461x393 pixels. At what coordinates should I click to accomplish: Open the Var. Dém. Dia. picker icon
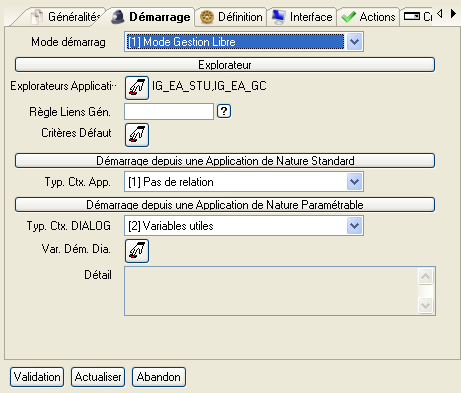(137, 251)
